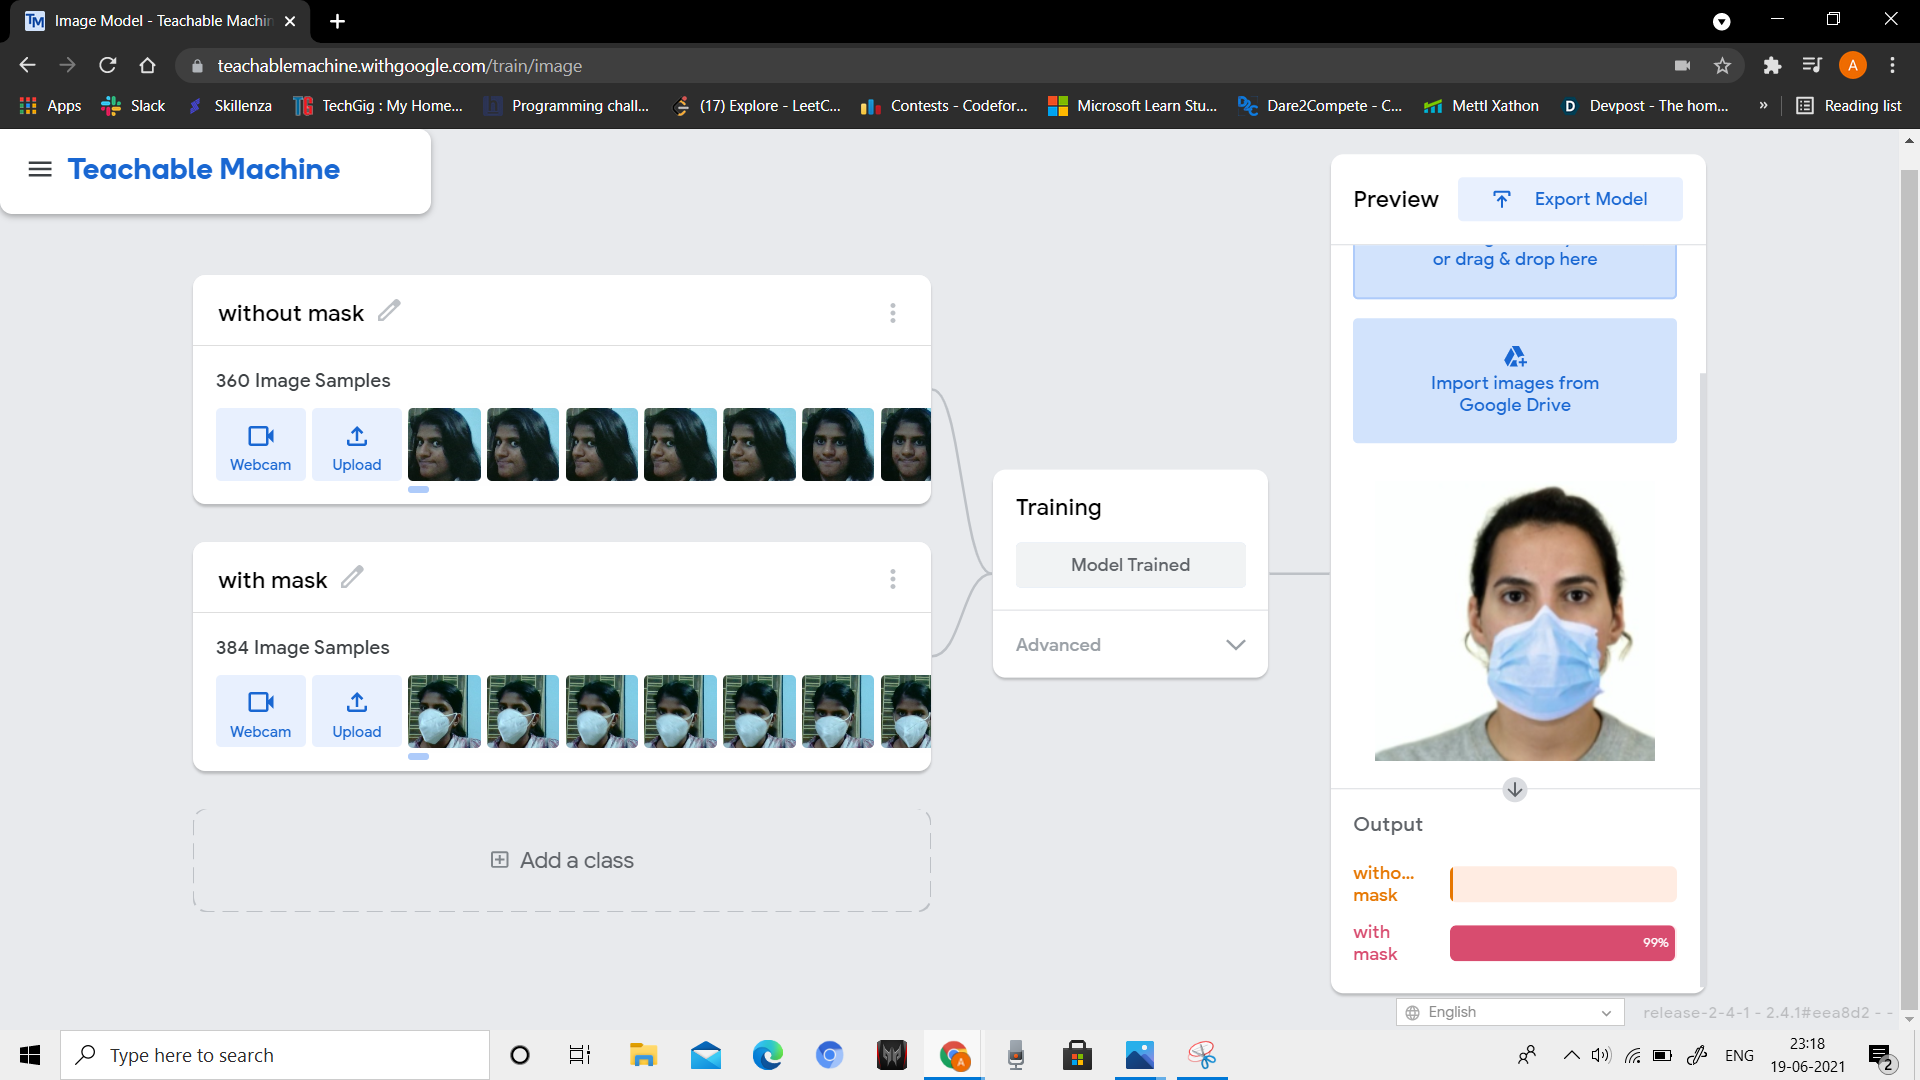Click pencil icon to rename without mask class
The image size is (1920, 1080).
pos(389,311)
